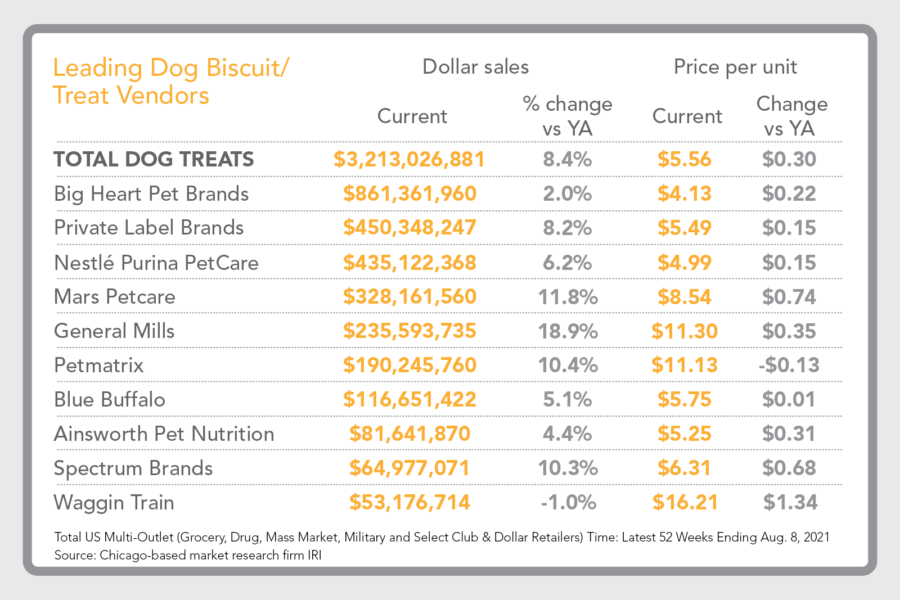Click Private Label Brands sales $450,348,247

[410, 228]
